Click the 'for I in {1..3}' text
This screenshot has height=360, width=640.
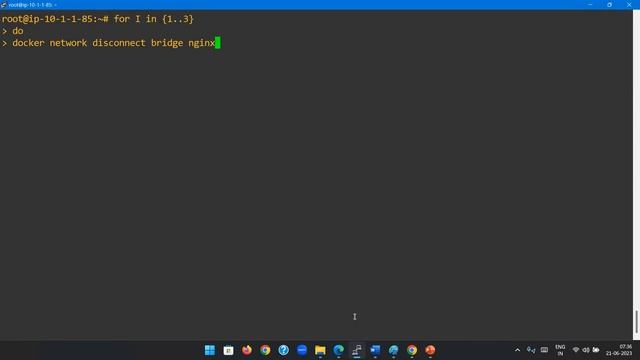click(x=153, y=19)
